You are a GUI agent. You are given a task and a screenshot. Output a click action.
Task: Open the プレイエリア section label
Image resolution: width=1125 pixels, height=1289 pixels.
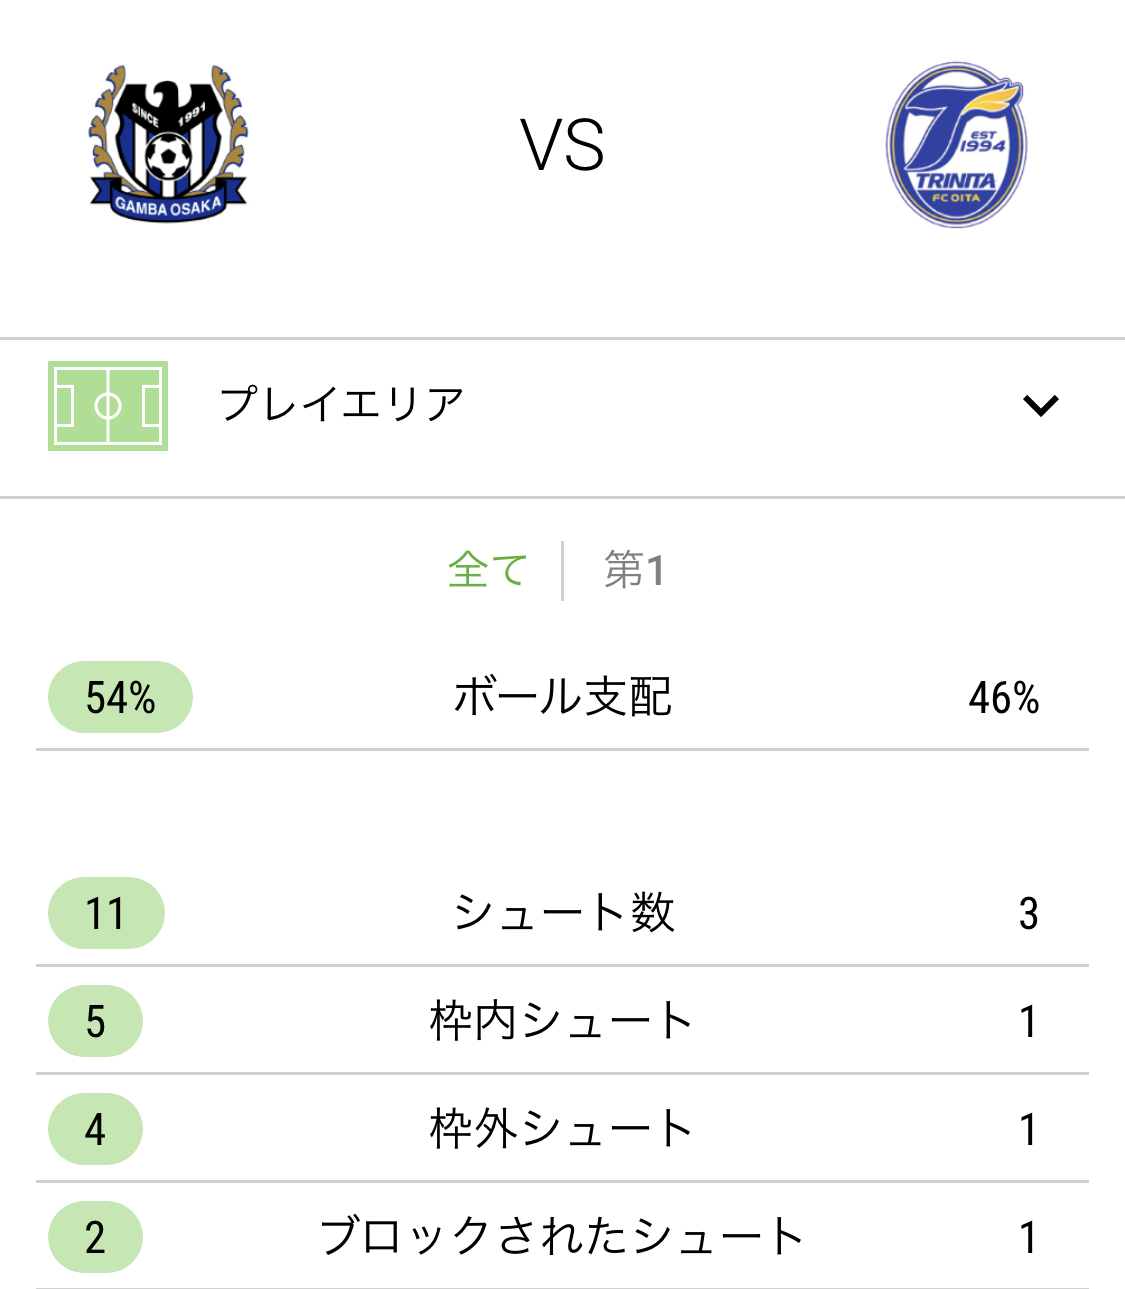[342, 405]
